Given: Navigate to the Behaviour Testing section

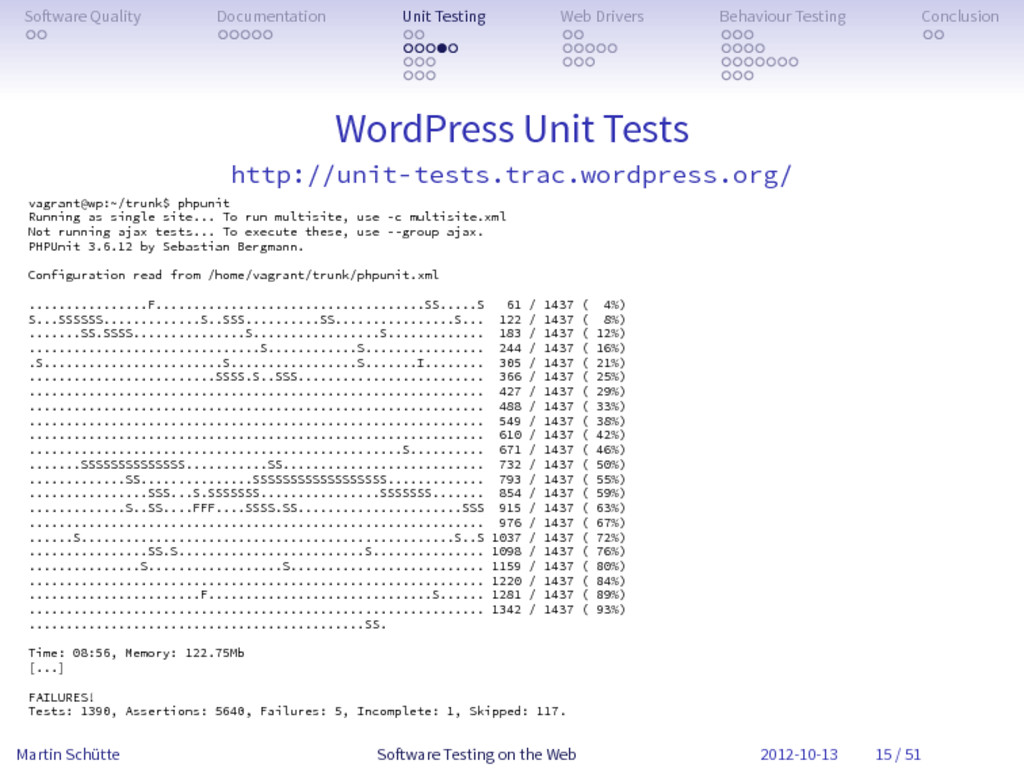Looking at the screenshot, I should coord(782,16).
